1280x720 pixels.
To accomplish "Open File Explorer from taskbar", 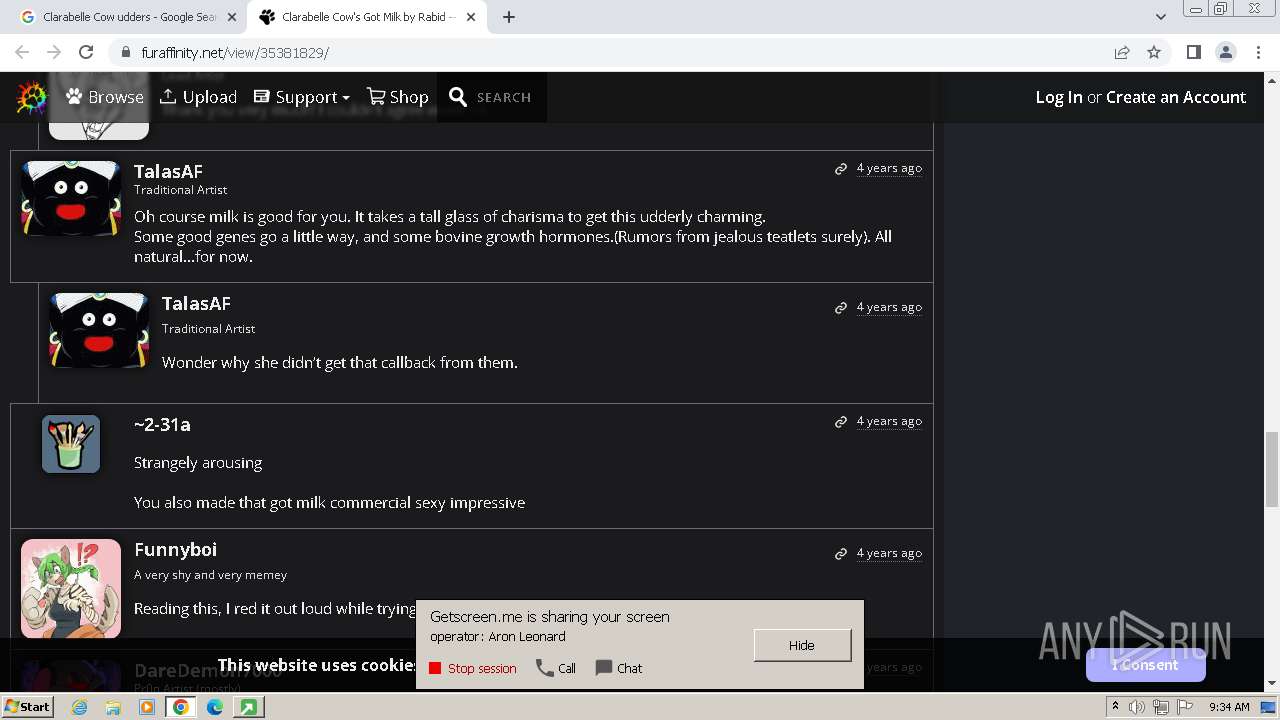I will click(x=113, y=707).
